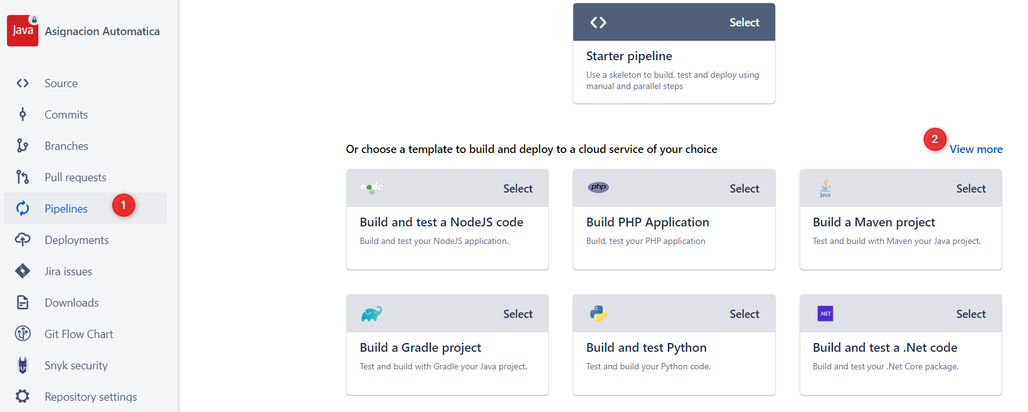Click the Downloads file icon
1028x412 pixels.
click(x=23, y=302)
